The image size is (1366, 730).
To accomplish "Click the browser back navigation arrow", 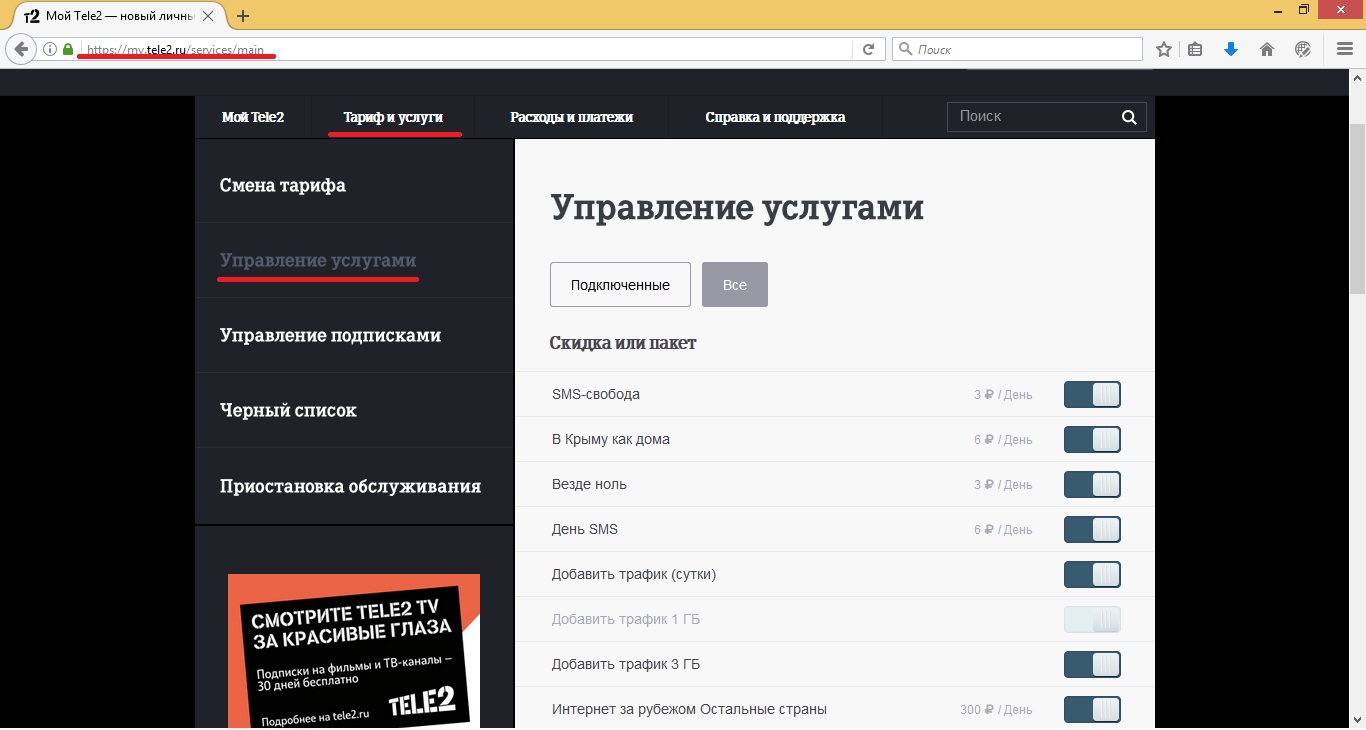I will tap(20, 48).
